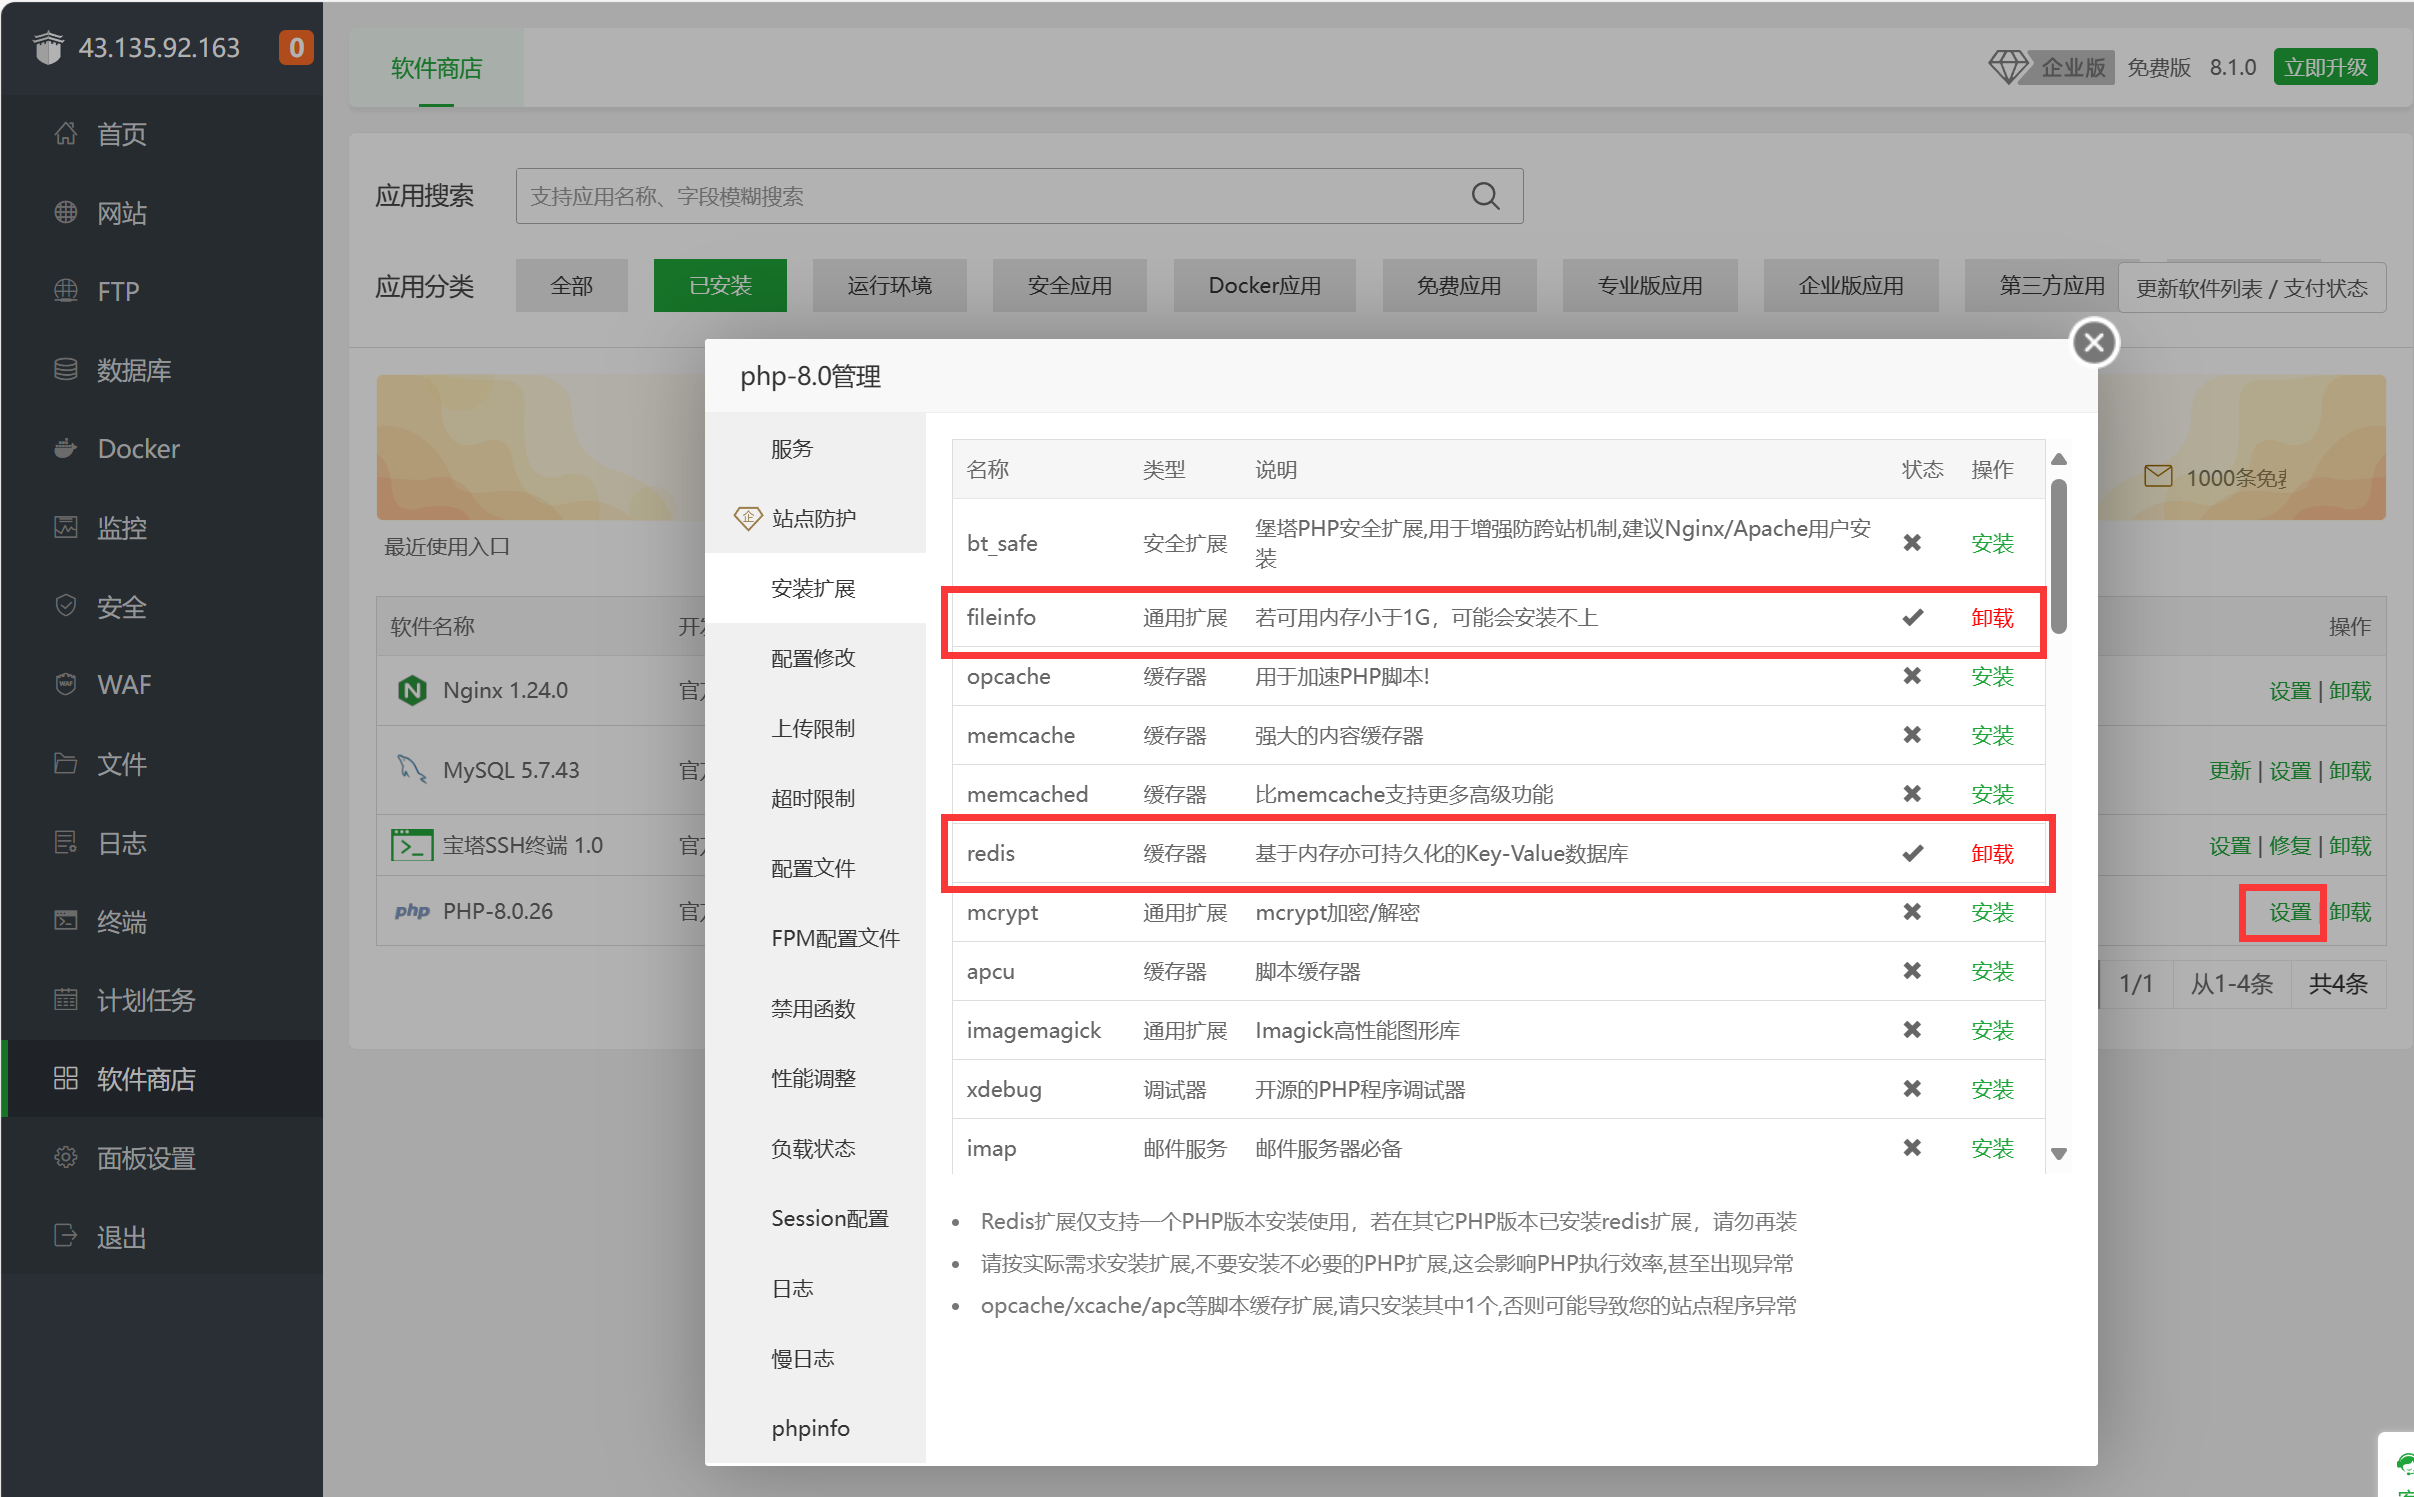Filter by 运行环境 category
Image resolution: width=2414 pixels, height=1497 pixels.
889,285
